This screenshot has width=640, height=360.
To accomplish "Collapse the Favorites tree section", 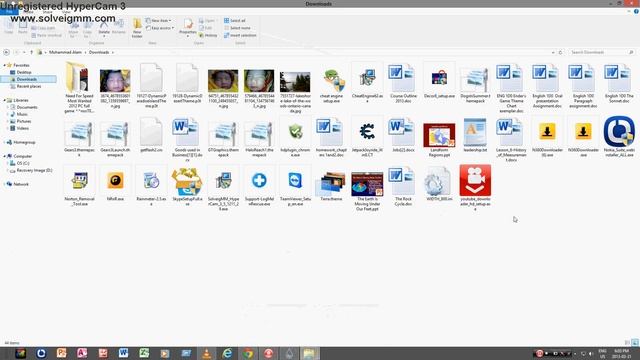I will pyautogui.click(x=4, y=65).
